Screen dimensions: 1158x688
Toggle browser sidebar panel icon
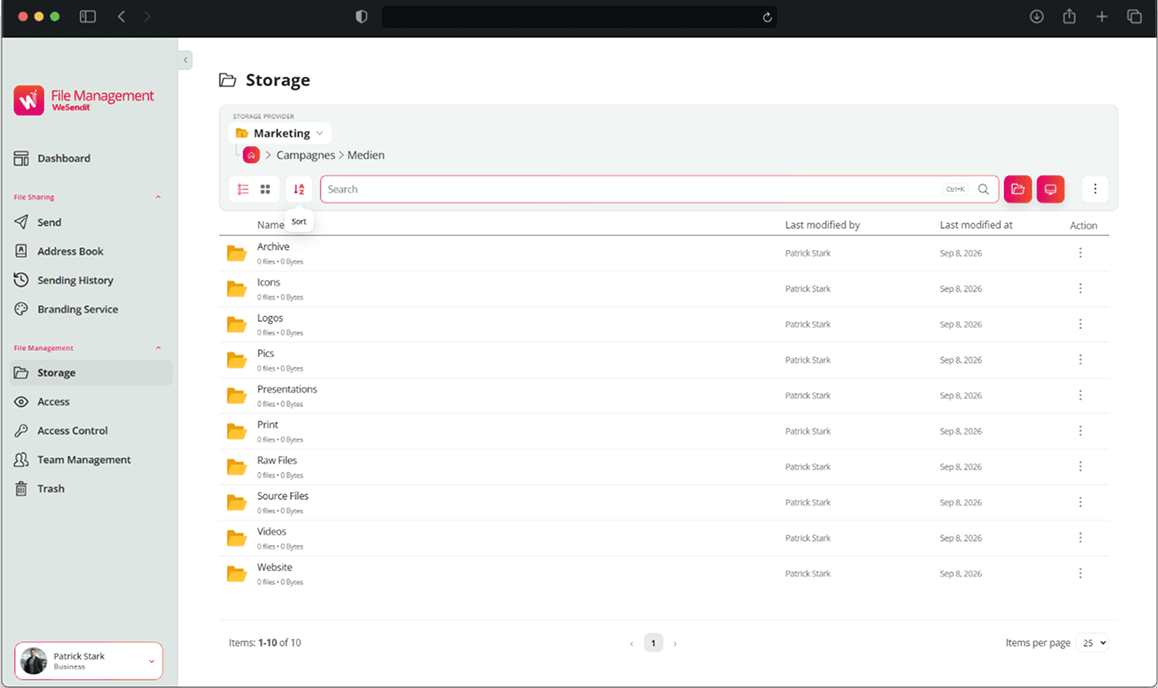click(x=88, y=16)
